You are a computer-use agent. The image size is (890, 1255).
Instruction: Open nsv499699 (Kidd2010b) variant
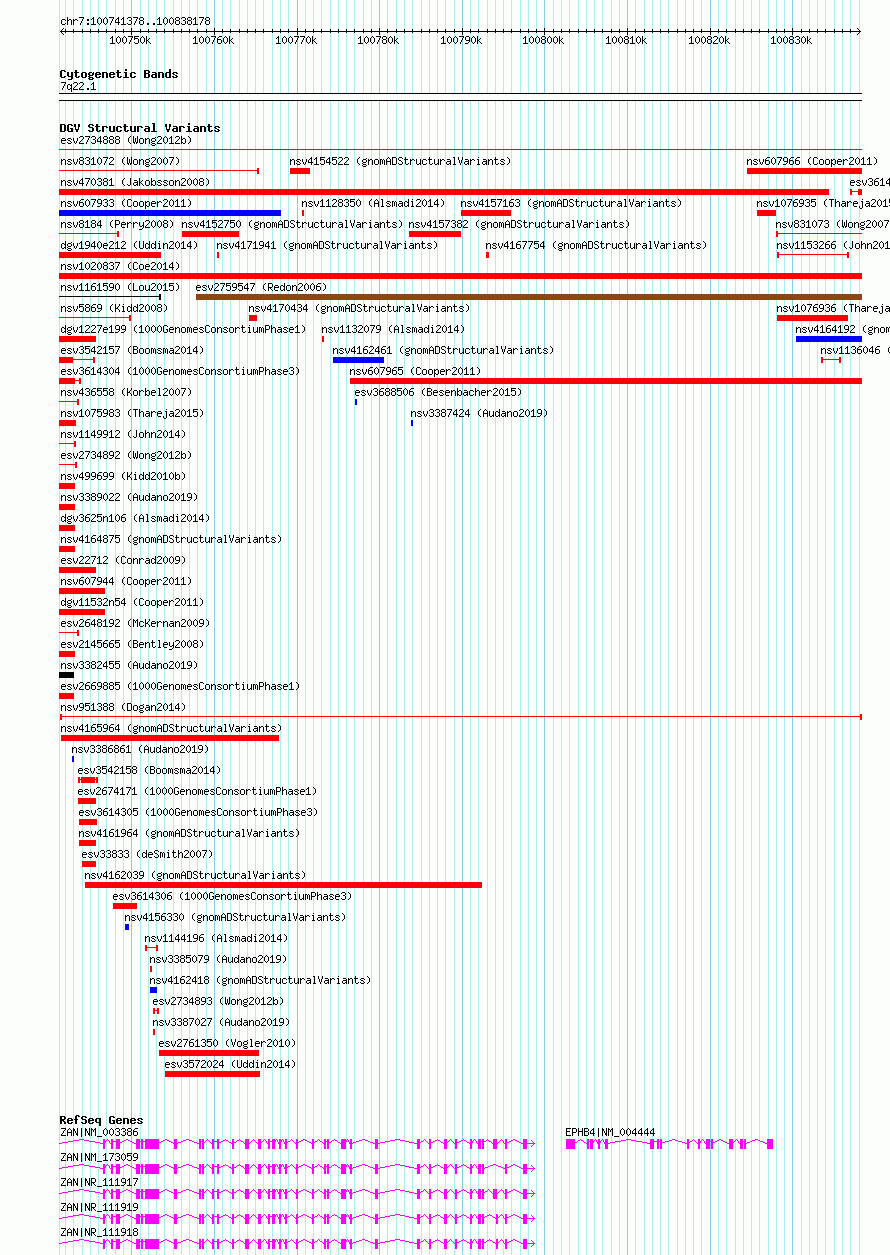click(x=123, y=477)
